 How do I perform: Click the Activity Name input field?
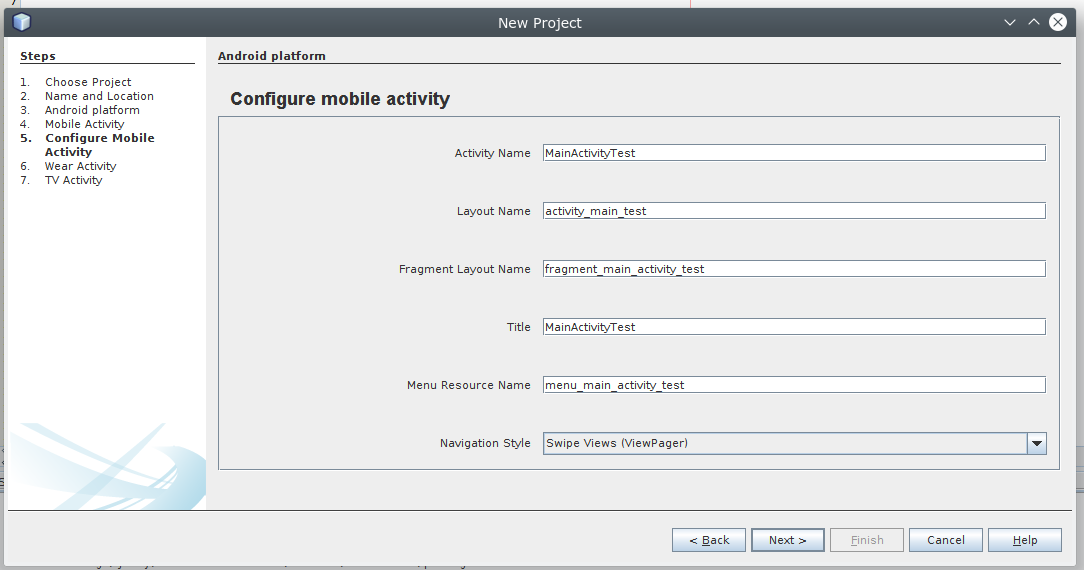tap(794, 153)
